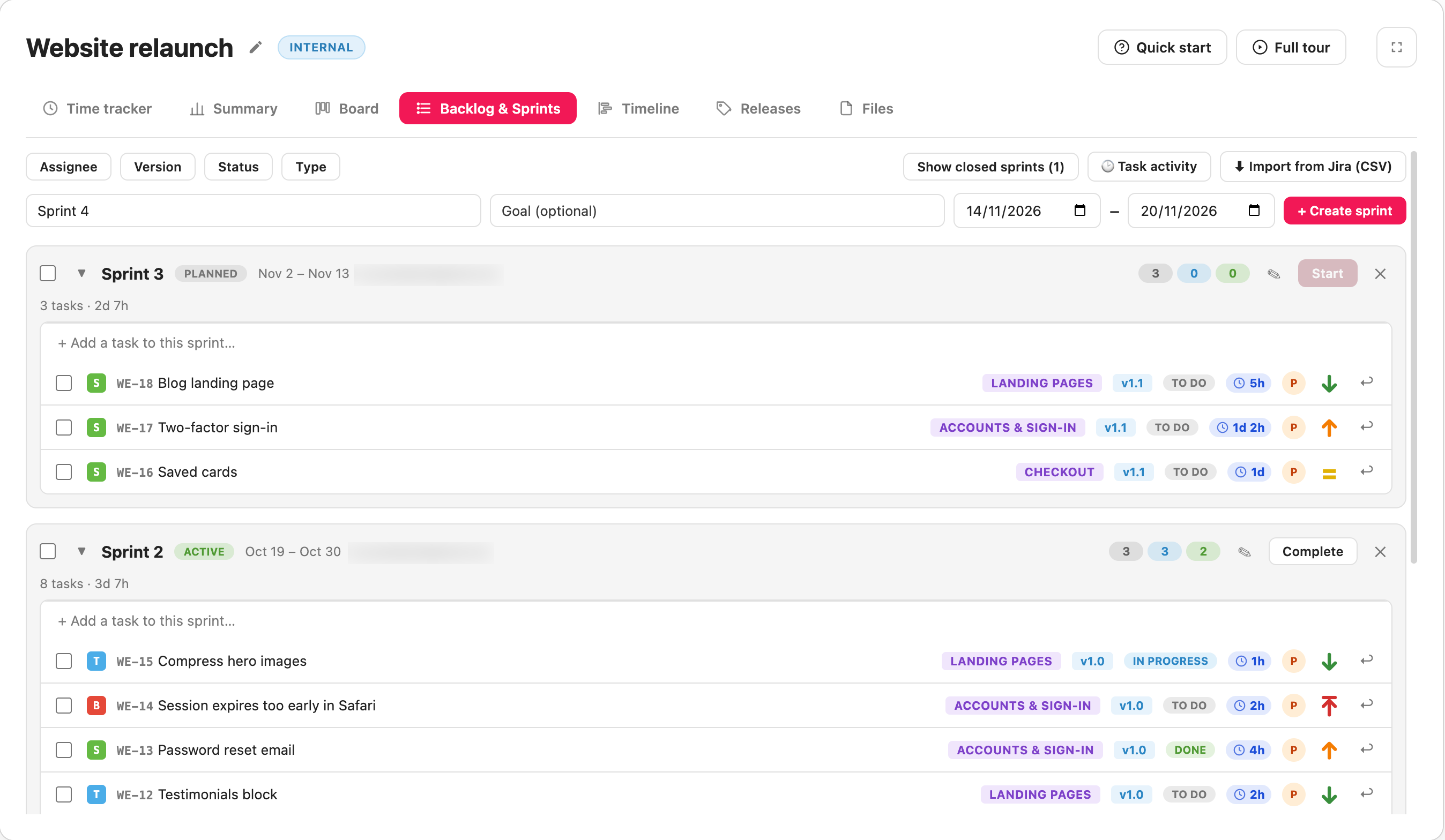Select the Sprint 2 checkbox
1445x840 pixels.
click(48, 551)
